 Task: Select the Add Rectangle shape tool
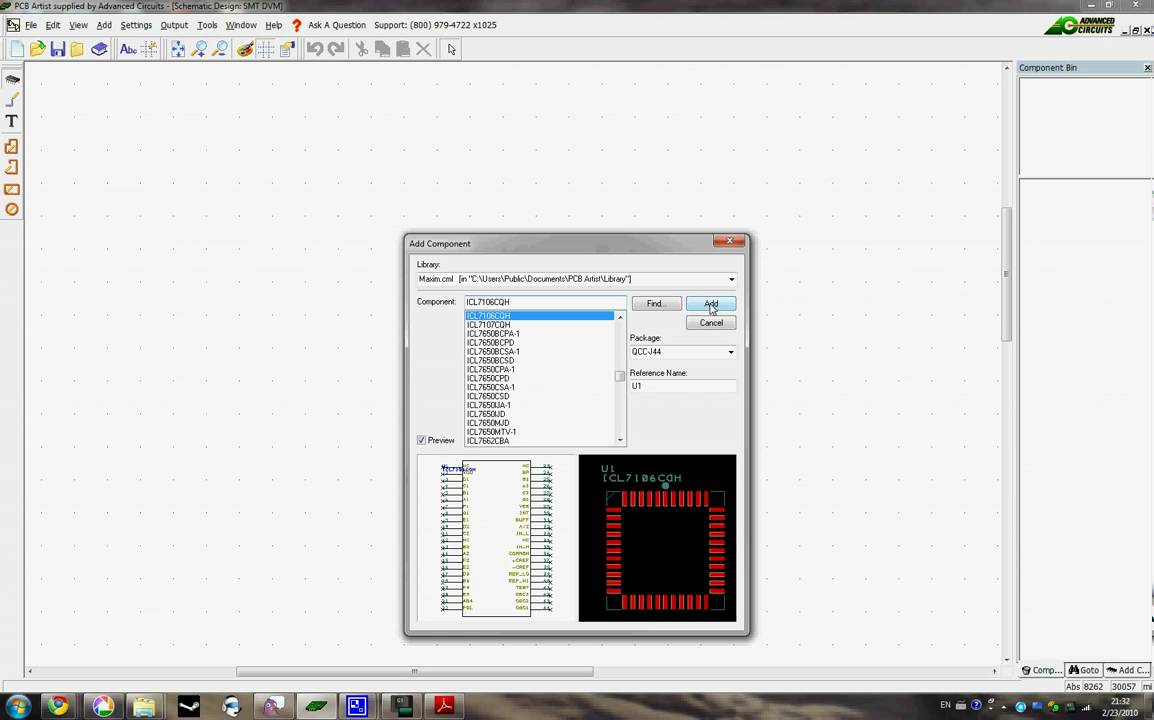[x=12, y=189]
